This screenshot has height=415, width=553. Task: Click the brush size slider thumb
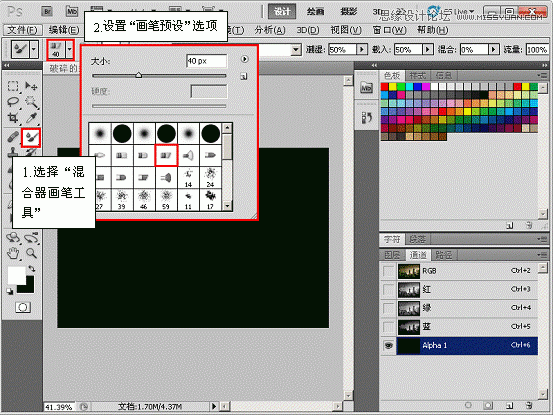coord(139,75)
